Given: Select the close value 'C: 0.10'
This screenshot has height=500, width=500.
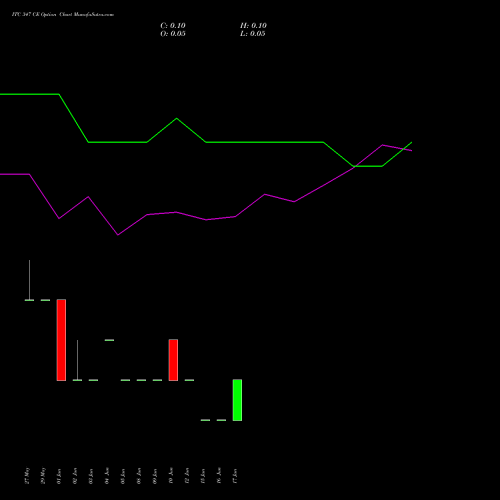Looking at the screenshot, I should tap(173, 26).
